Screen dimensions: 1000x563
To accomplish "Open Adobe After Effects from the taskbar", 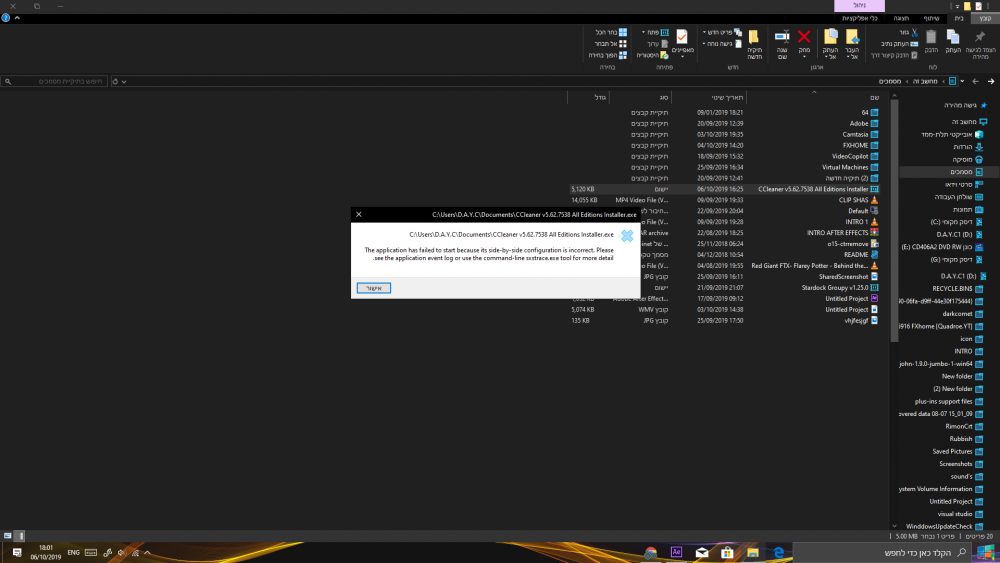I will pyautogui.click(x=676, y=552).
